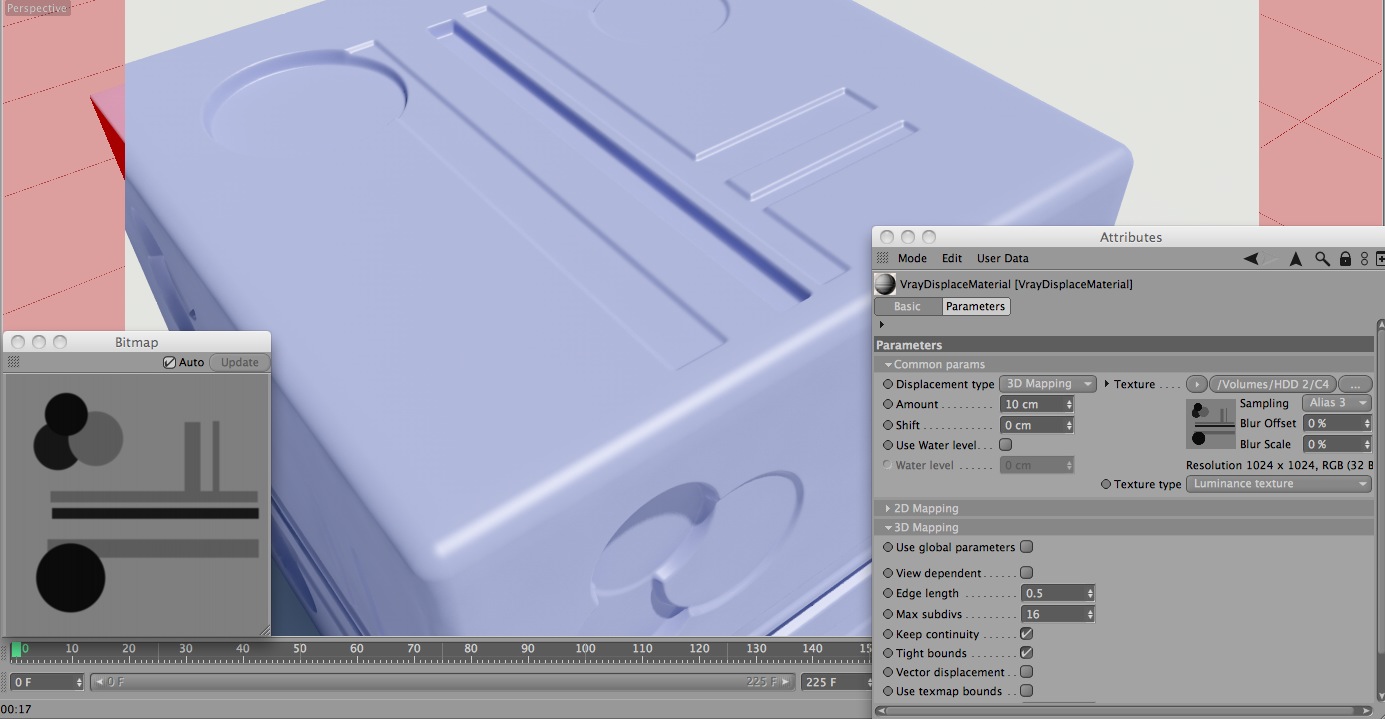The width and height of the screenshot is (1385, 719).
Task: Open a new Attributes panel with plus icon
Action: (1380, 259)
